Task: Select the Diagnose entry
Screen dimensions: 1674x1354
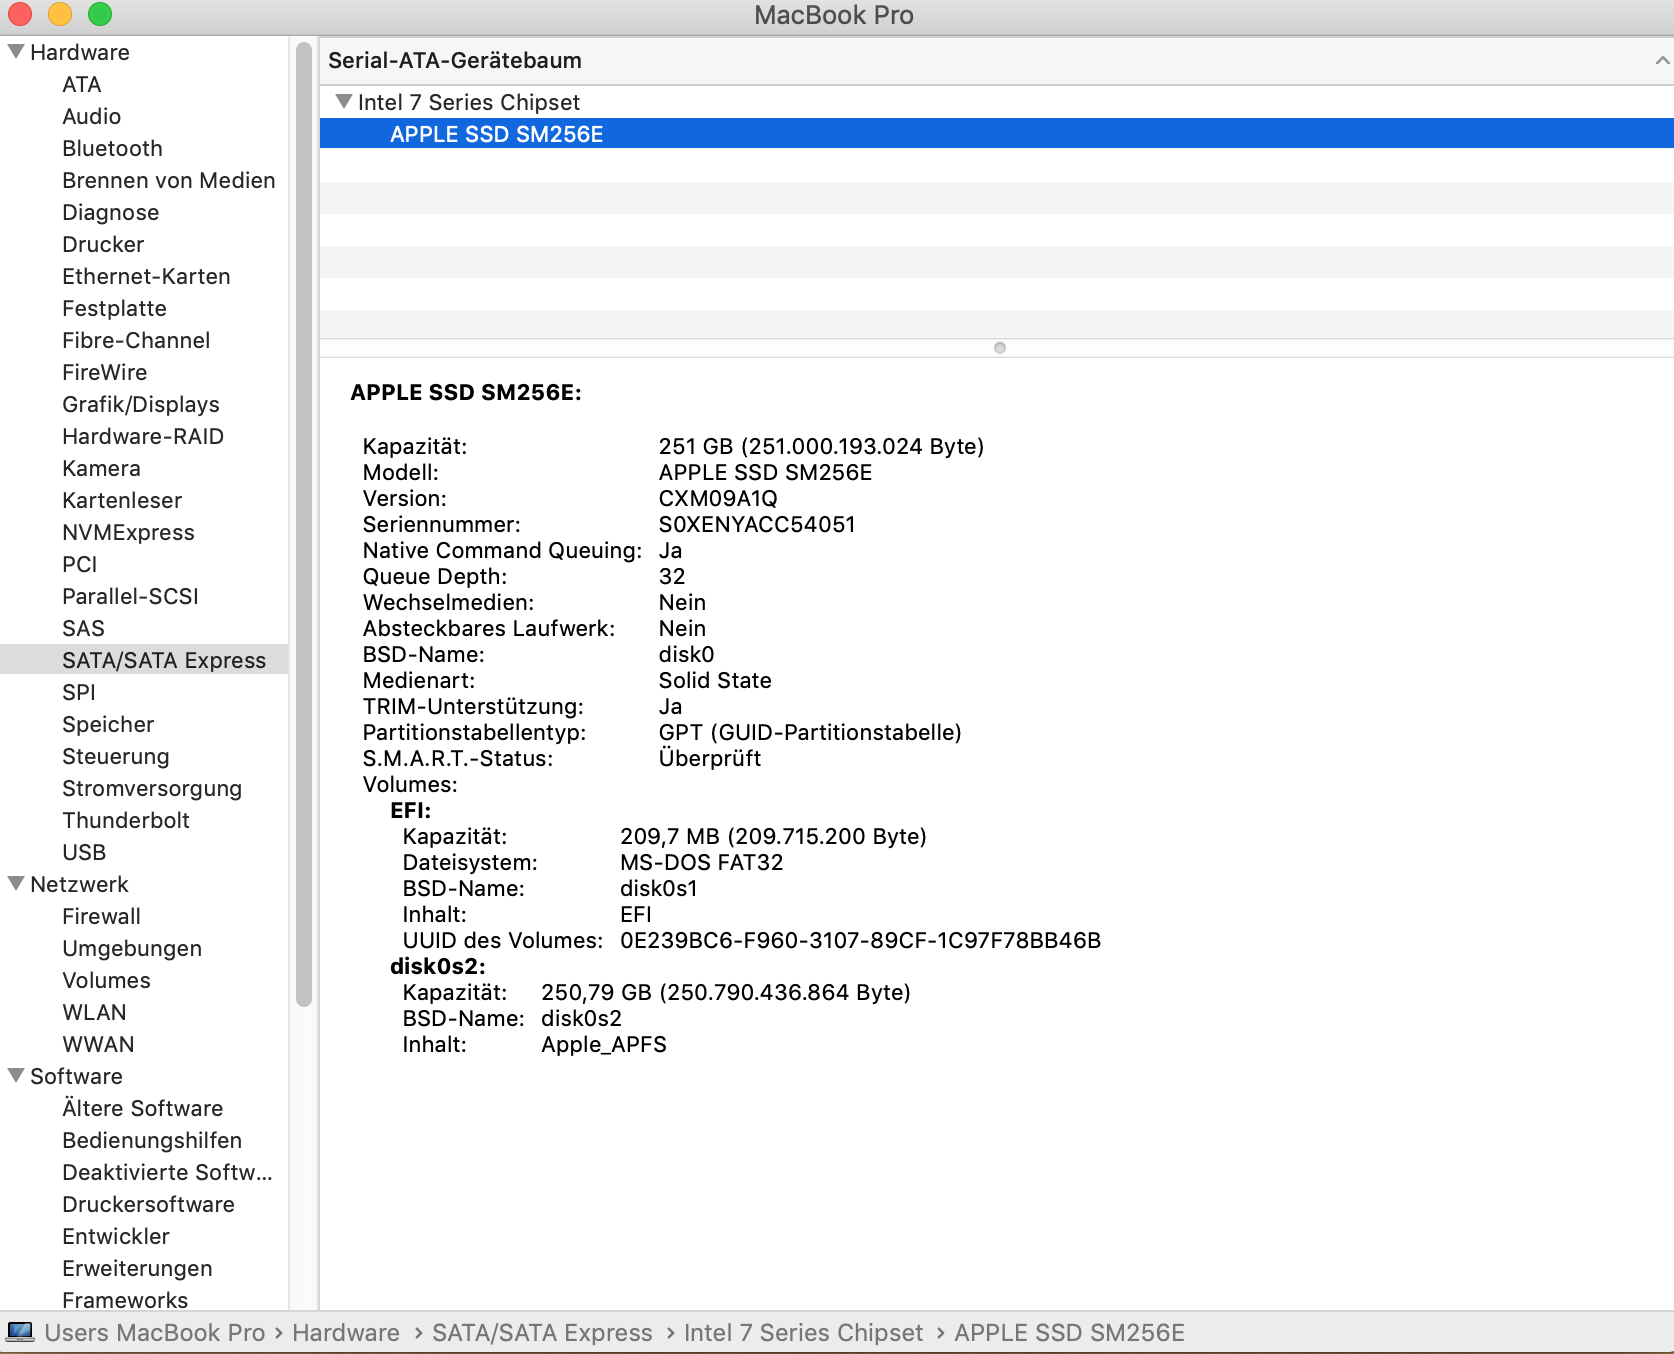Action: tap(111, 213)
